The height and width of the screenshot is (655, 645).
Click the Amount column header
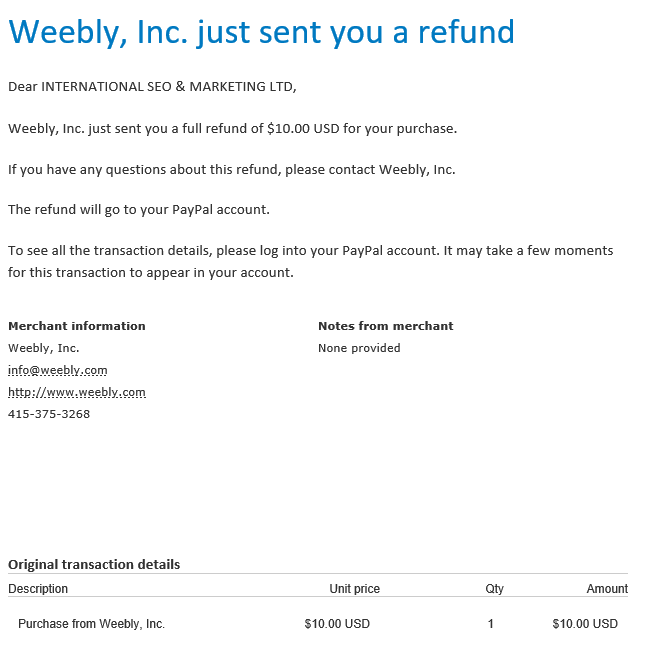pos(607,589)
